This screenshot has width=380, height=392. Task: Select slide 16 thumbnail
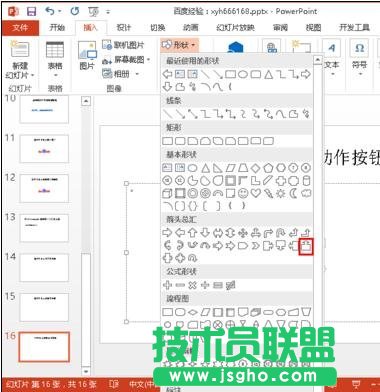coord(44,347)
